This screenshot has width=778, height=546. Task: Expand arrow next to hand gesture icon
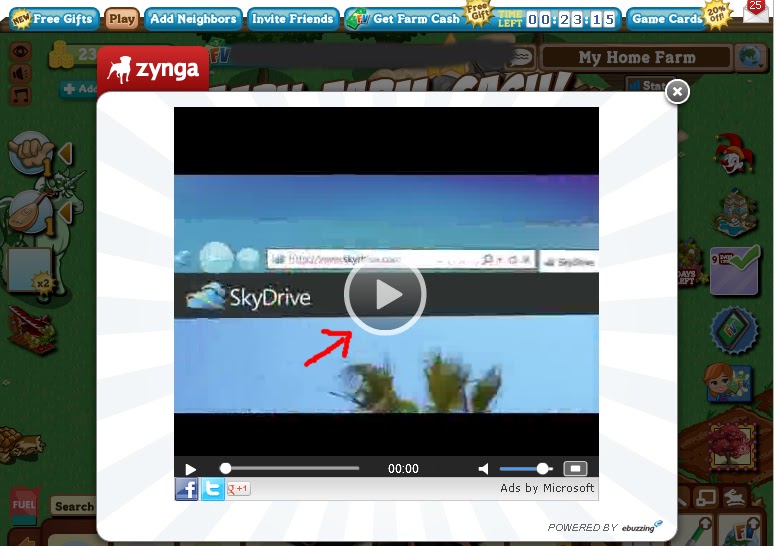(66, 153)
